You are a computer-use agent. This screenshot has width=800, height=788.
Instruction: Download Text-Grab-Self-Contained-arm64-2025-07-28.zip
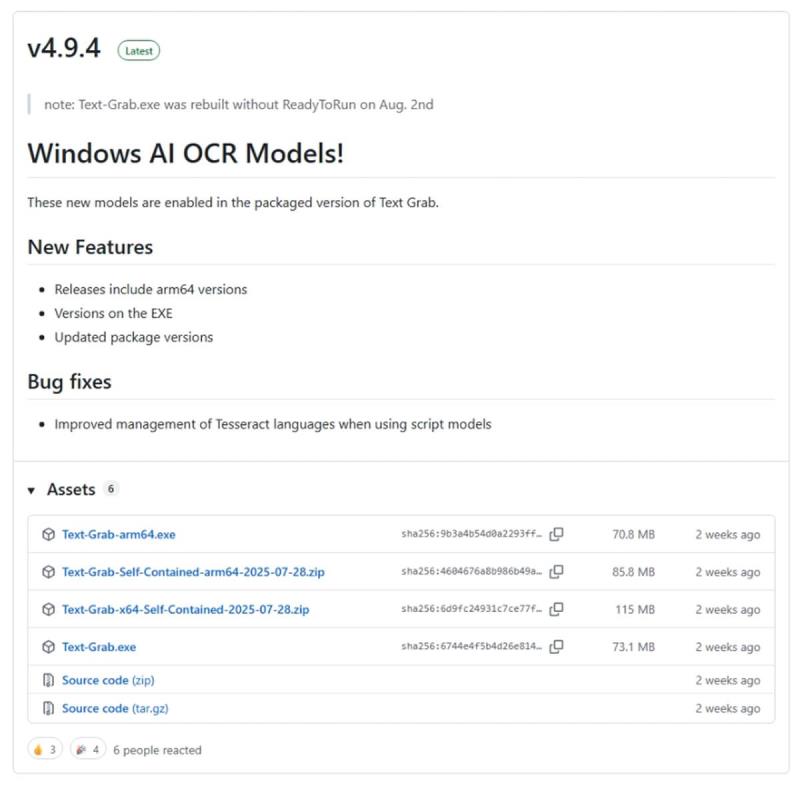(193, 572)
